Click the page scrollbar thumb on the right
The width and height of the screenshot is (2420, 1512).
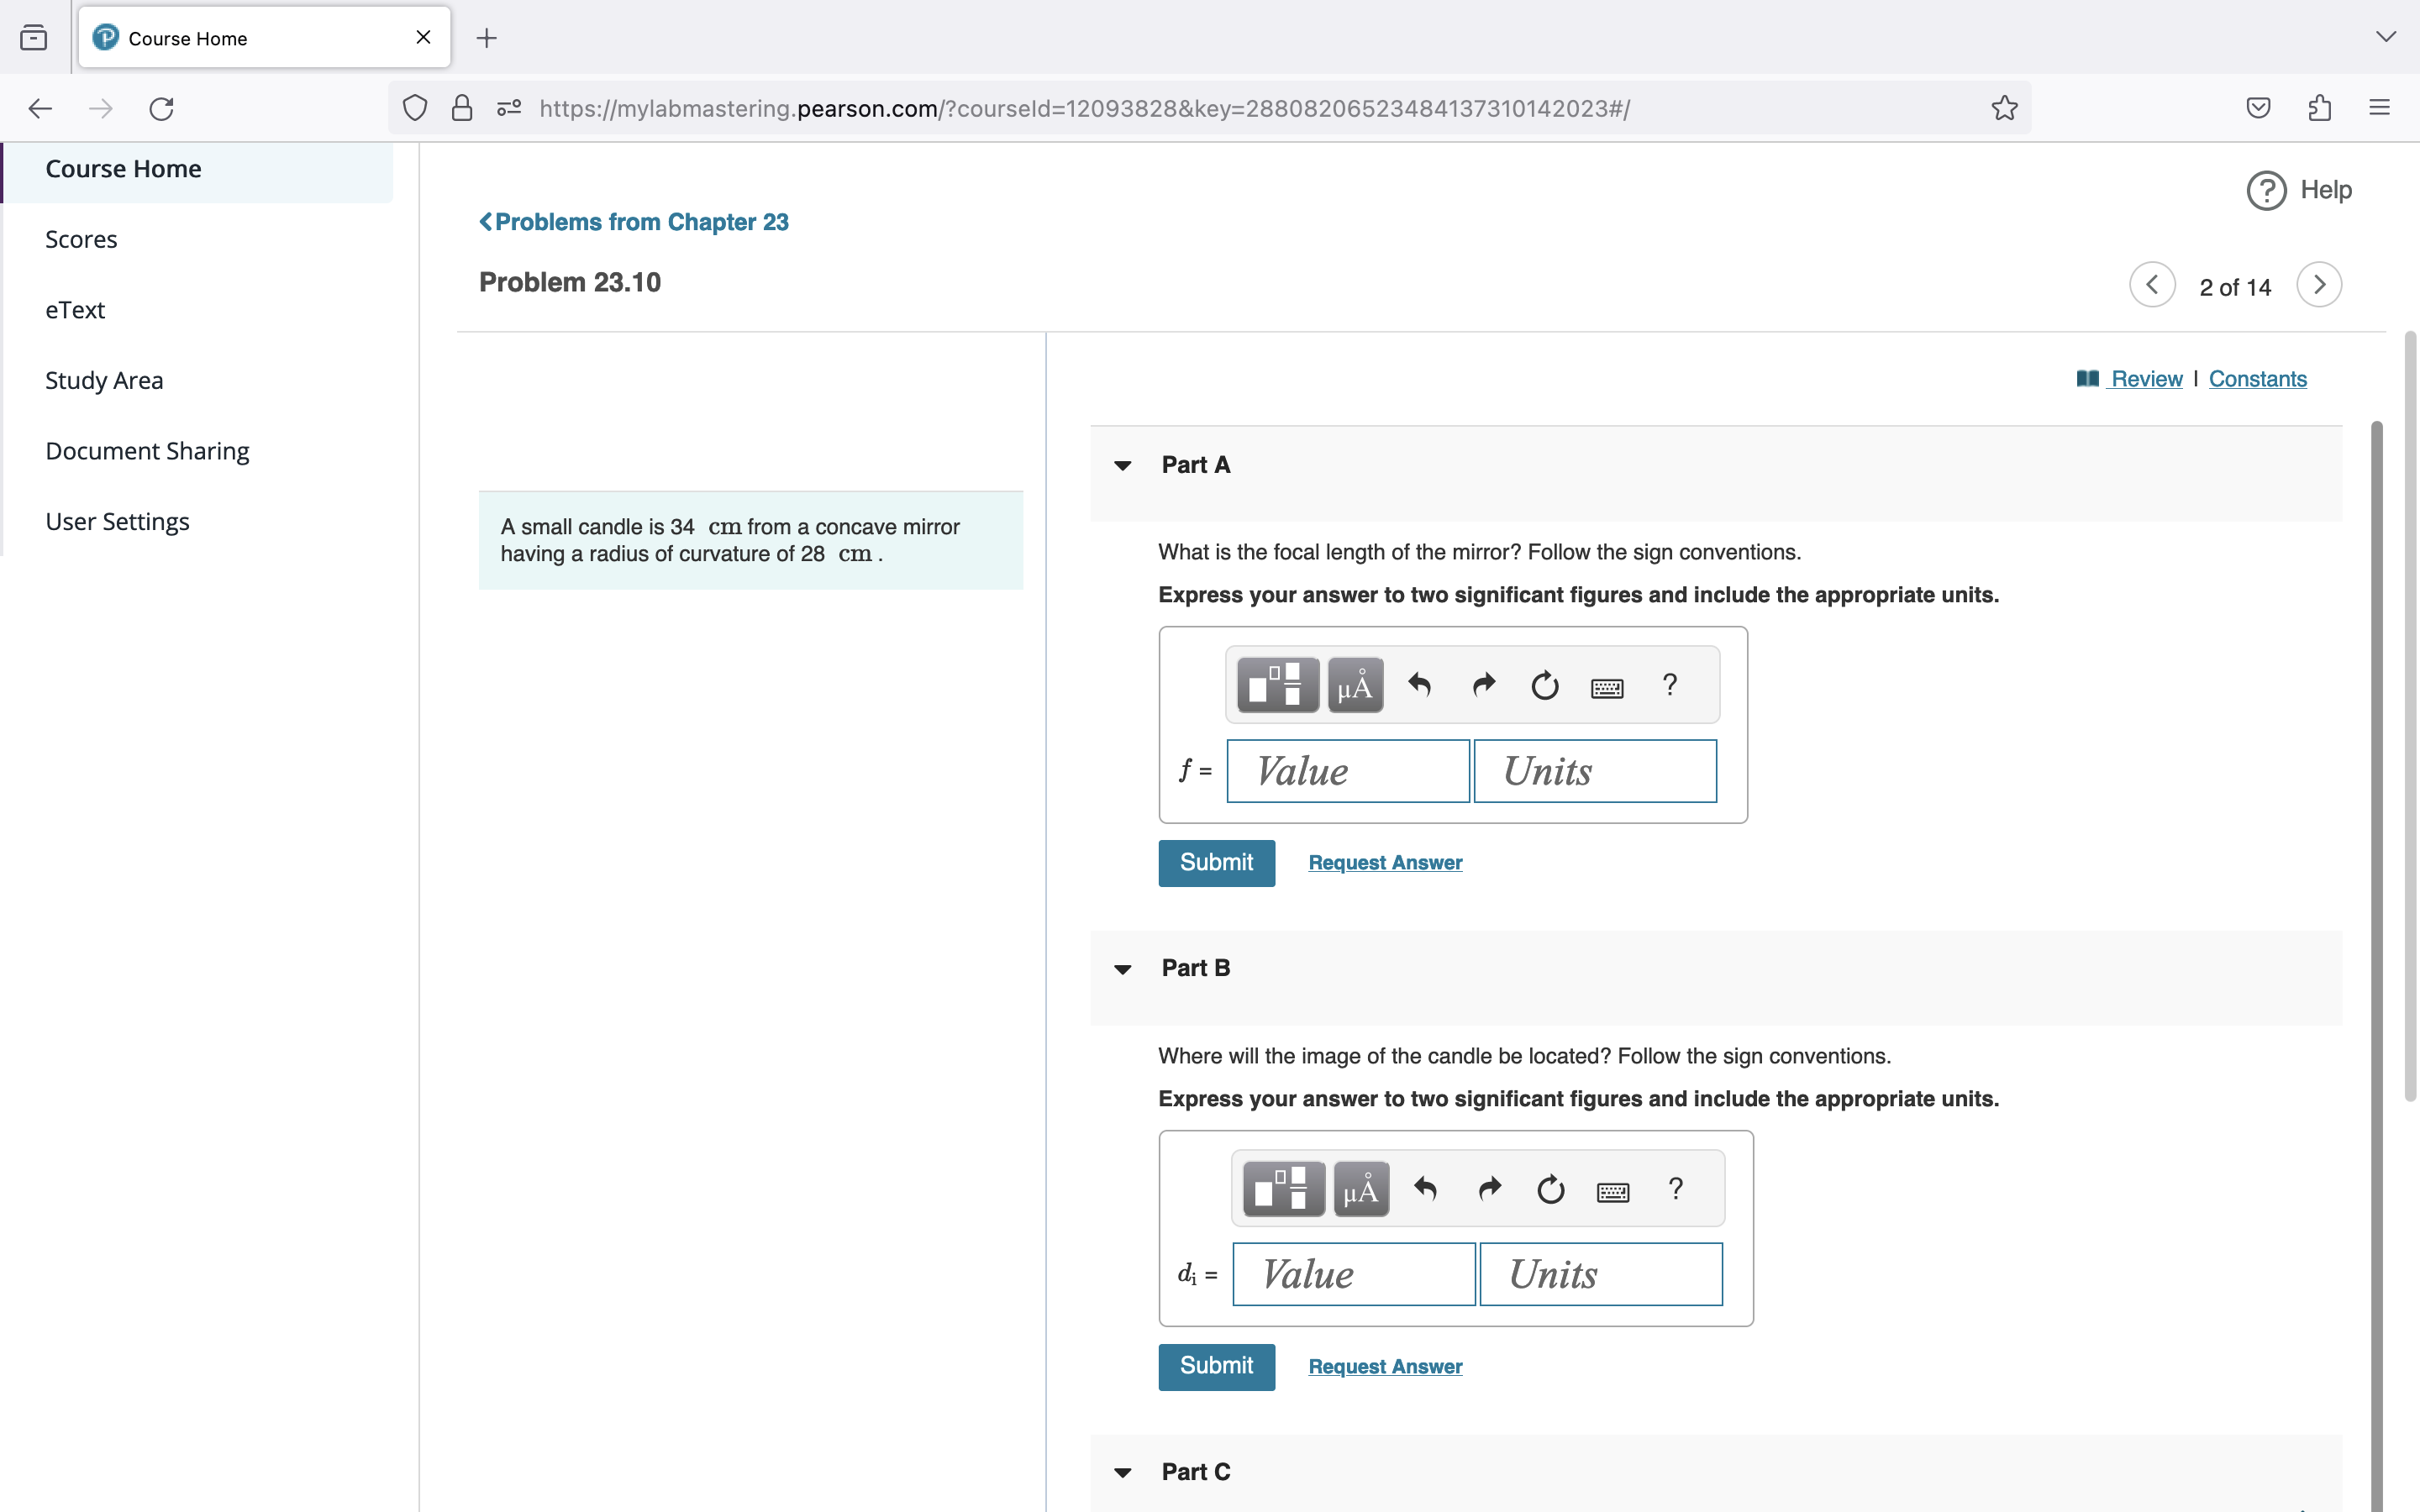(2410, 715)
